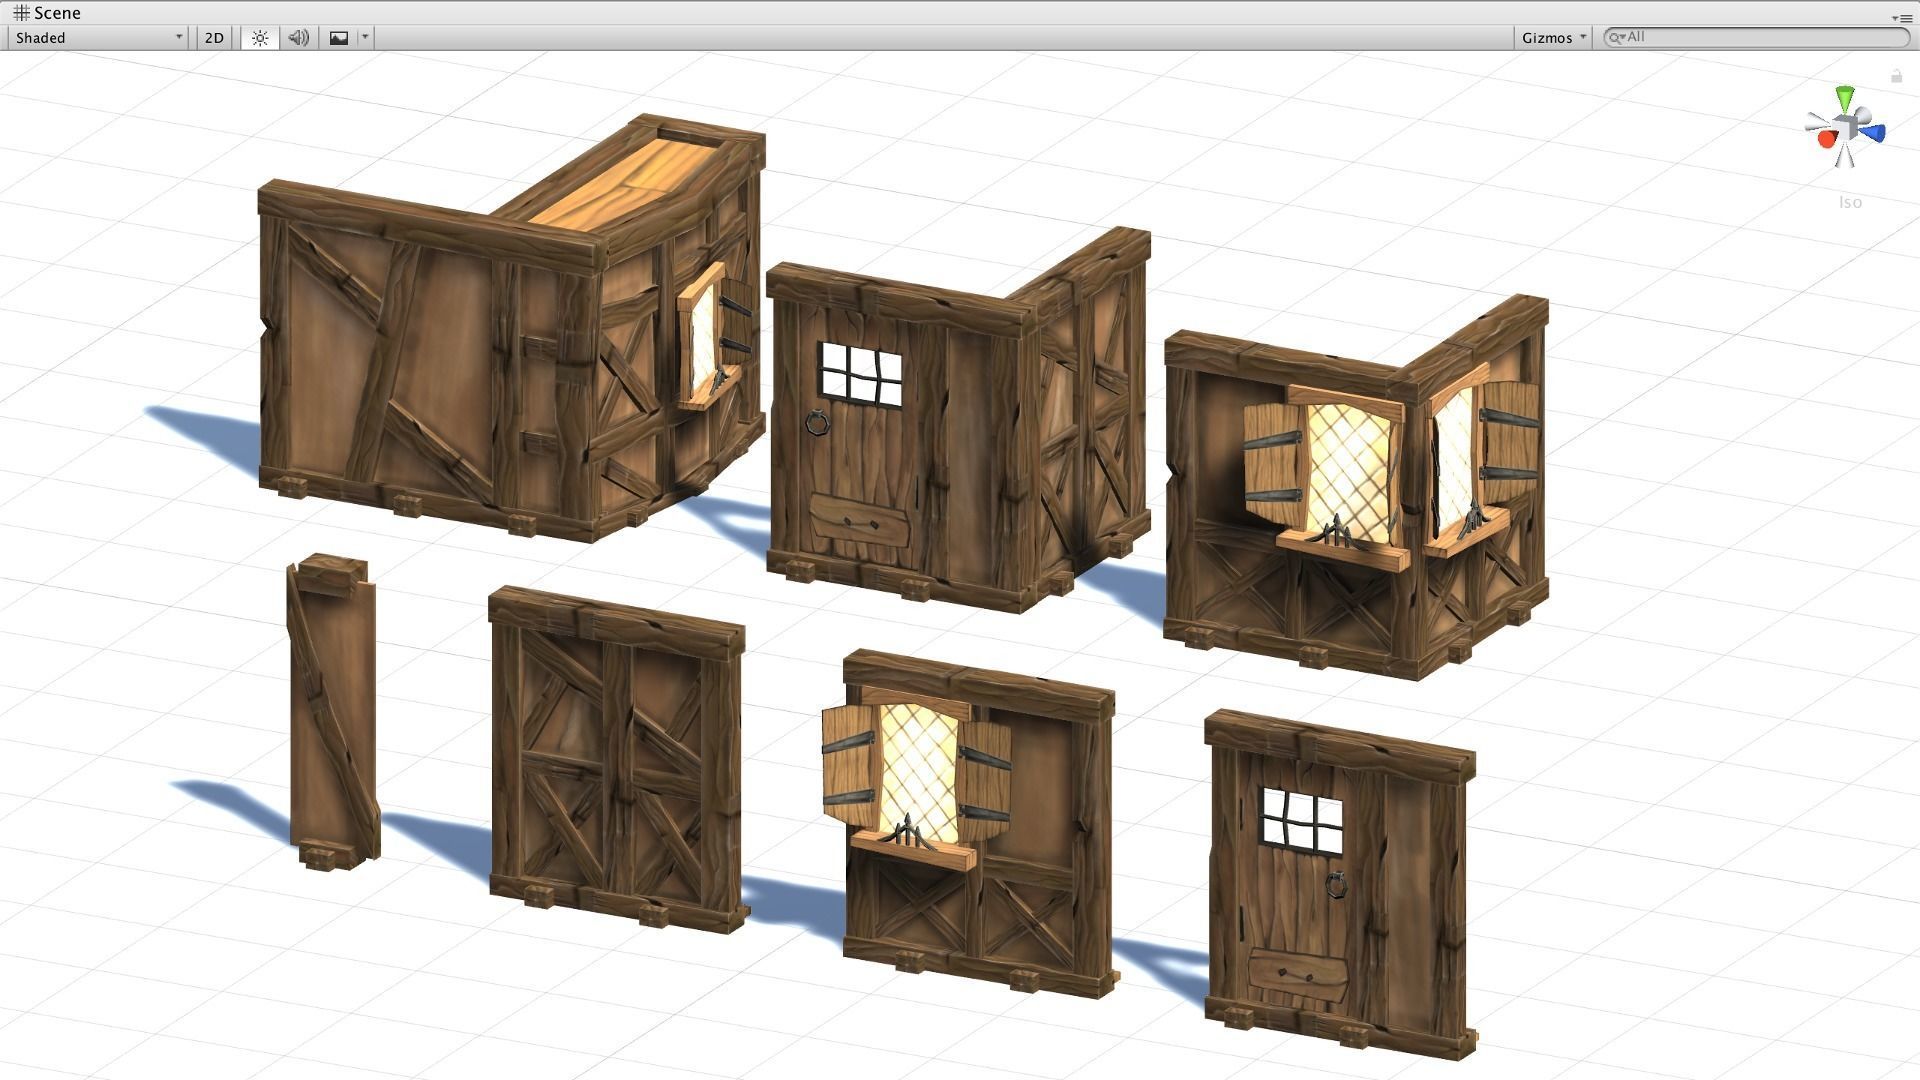Toggle scene audio speaker icon
This screenshot has height=1080, width=1920.
click(x=298, y=38)
